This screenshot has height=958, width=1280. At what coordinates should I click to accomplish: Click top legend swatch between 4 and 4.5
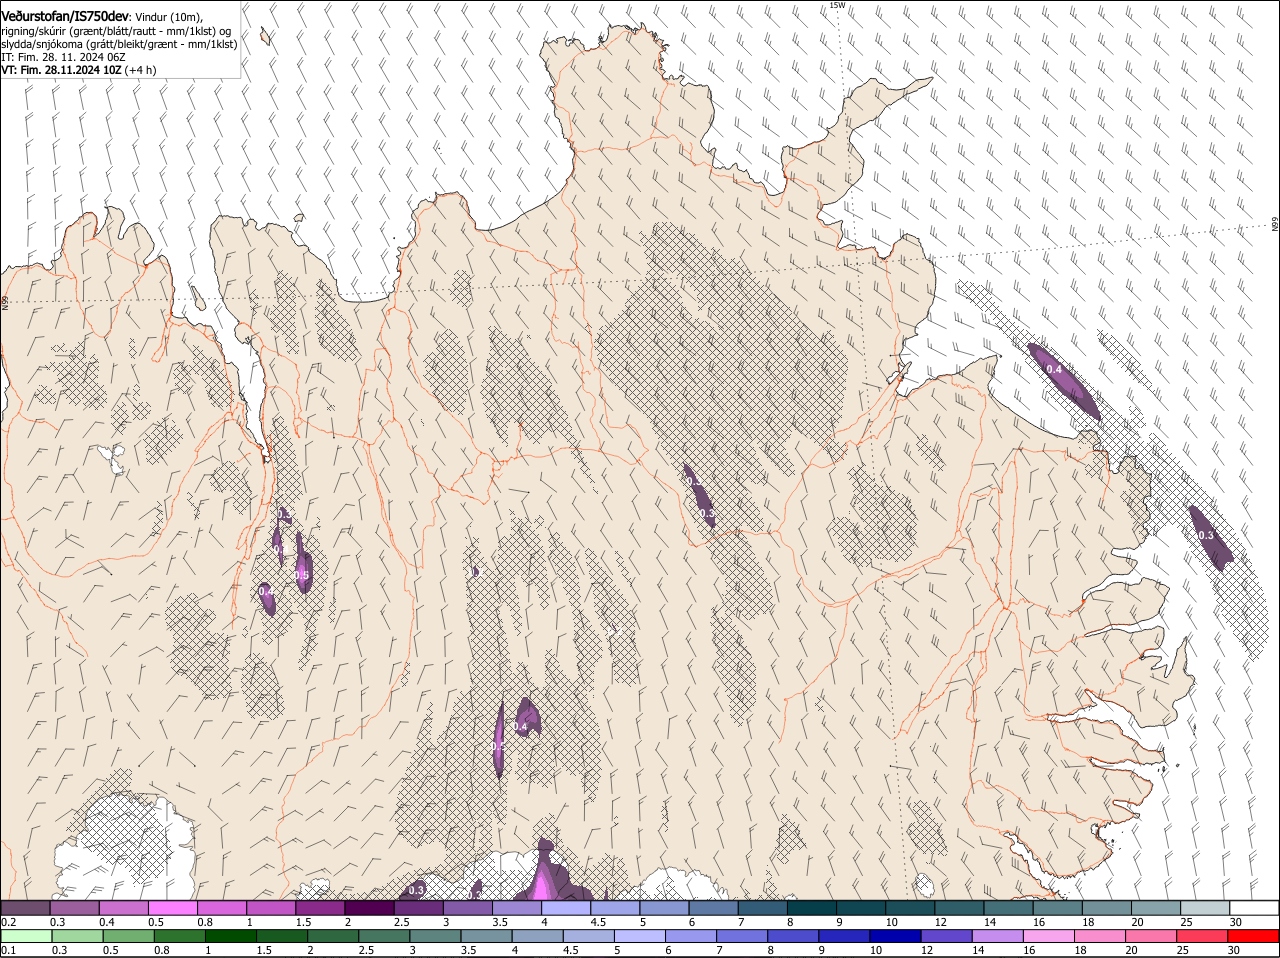566,908
